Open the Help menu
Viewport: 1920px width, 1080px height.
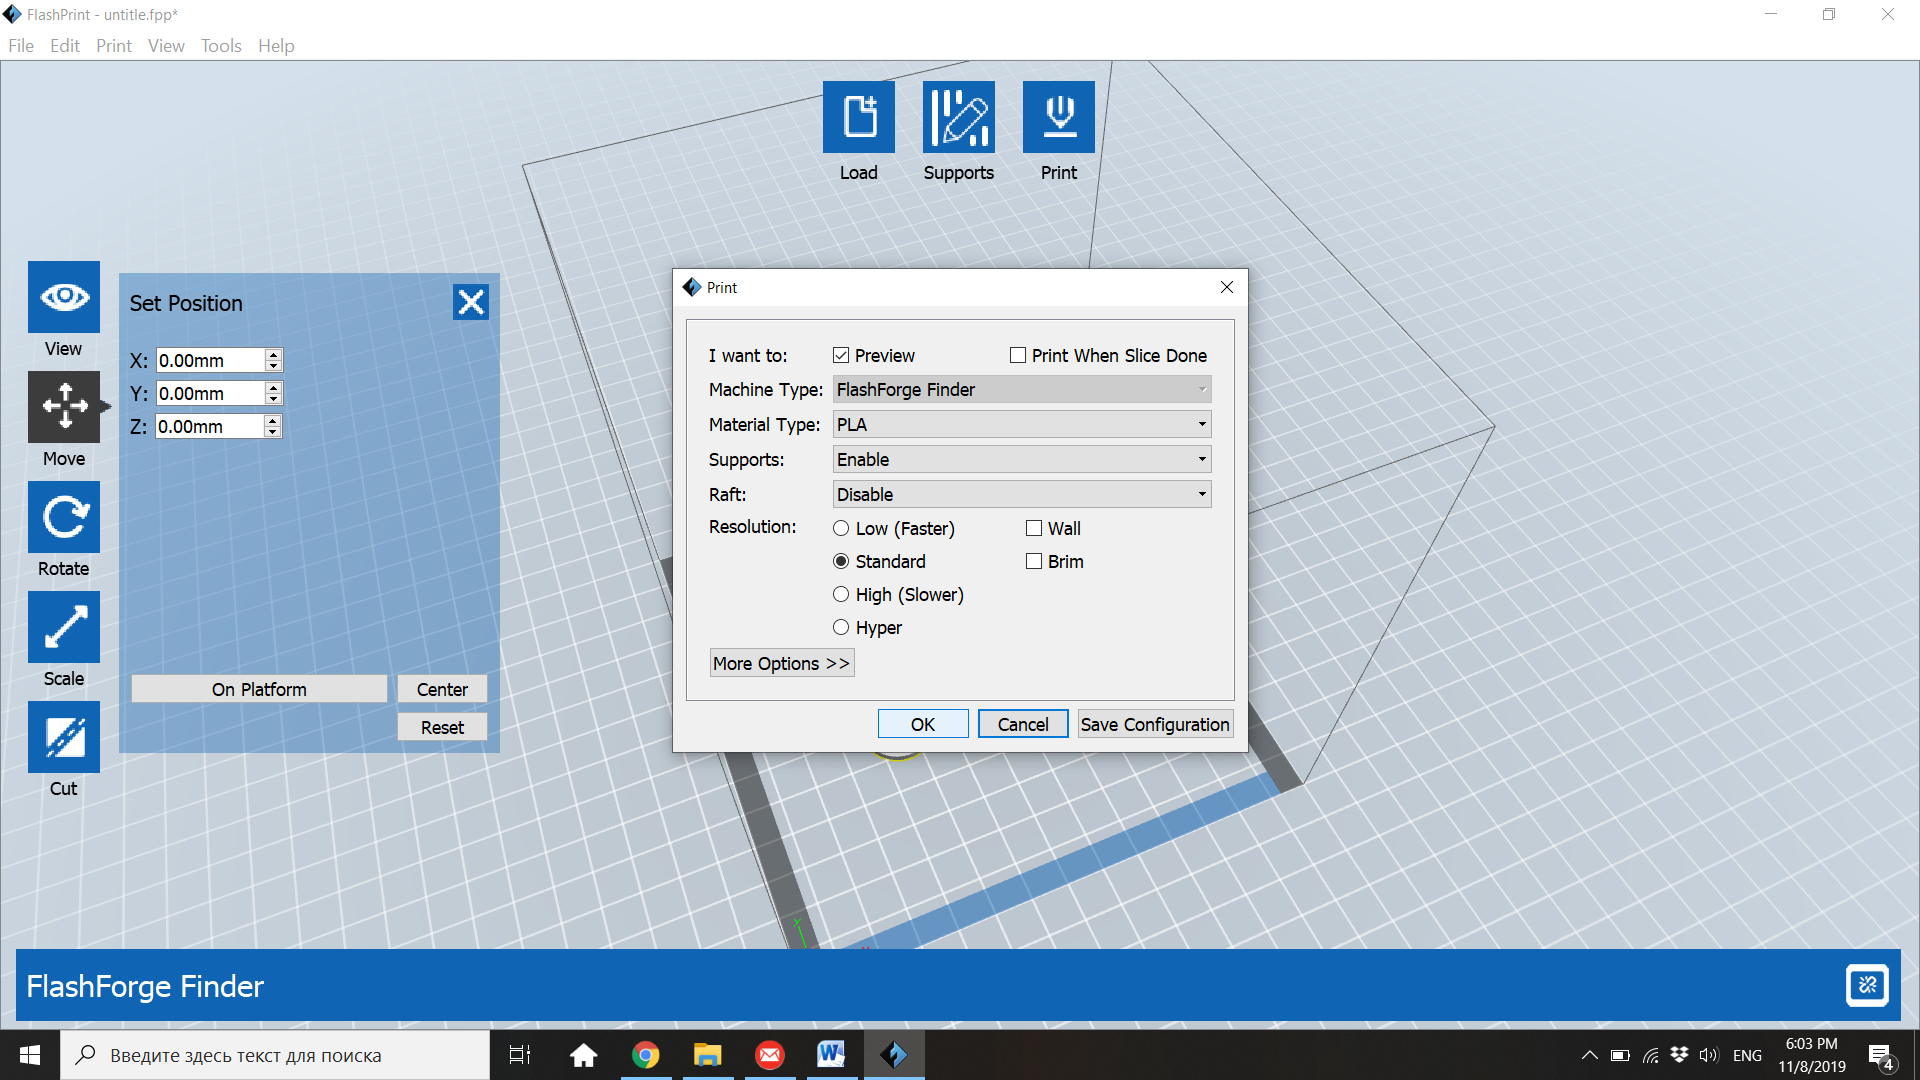[276, 46]
